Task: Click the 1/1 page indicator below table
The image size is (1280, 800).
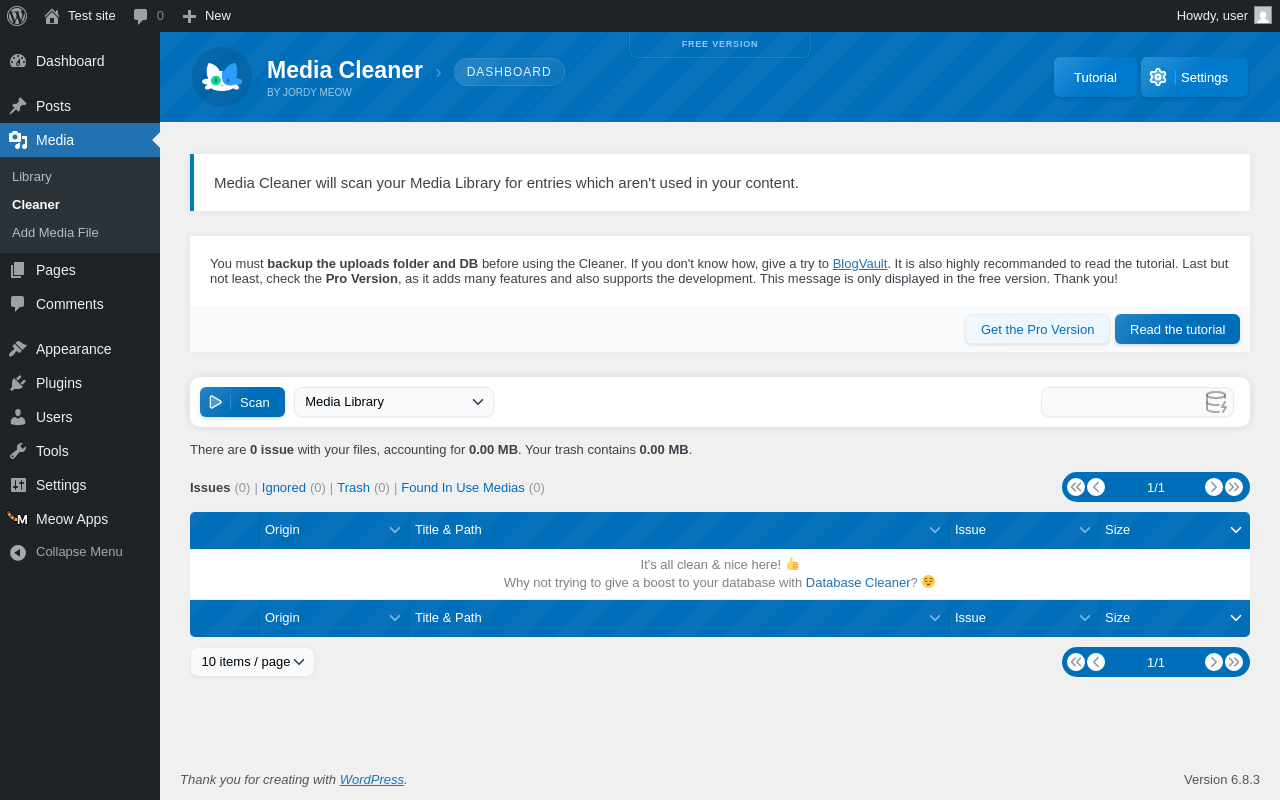Action: coord(1156,663)
